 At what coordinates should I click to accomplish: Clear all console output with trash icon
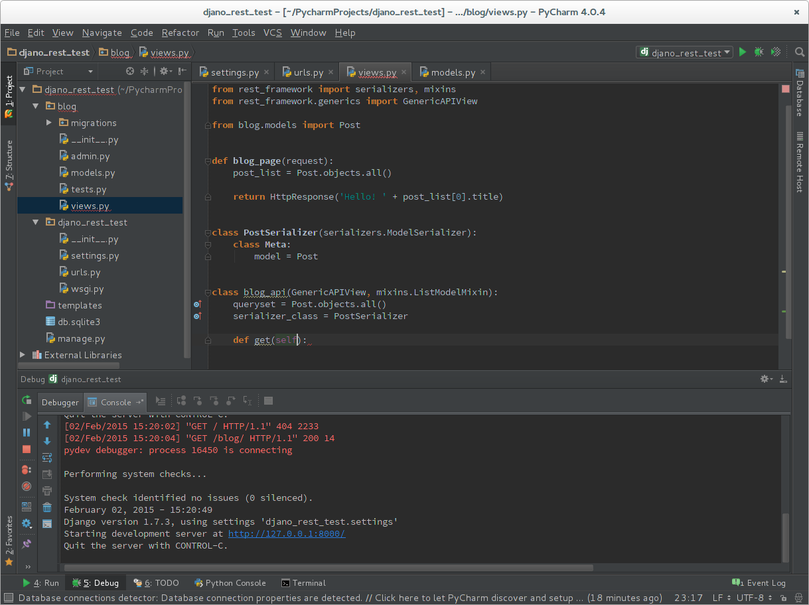pyautogui.click(x=47, y=507)
